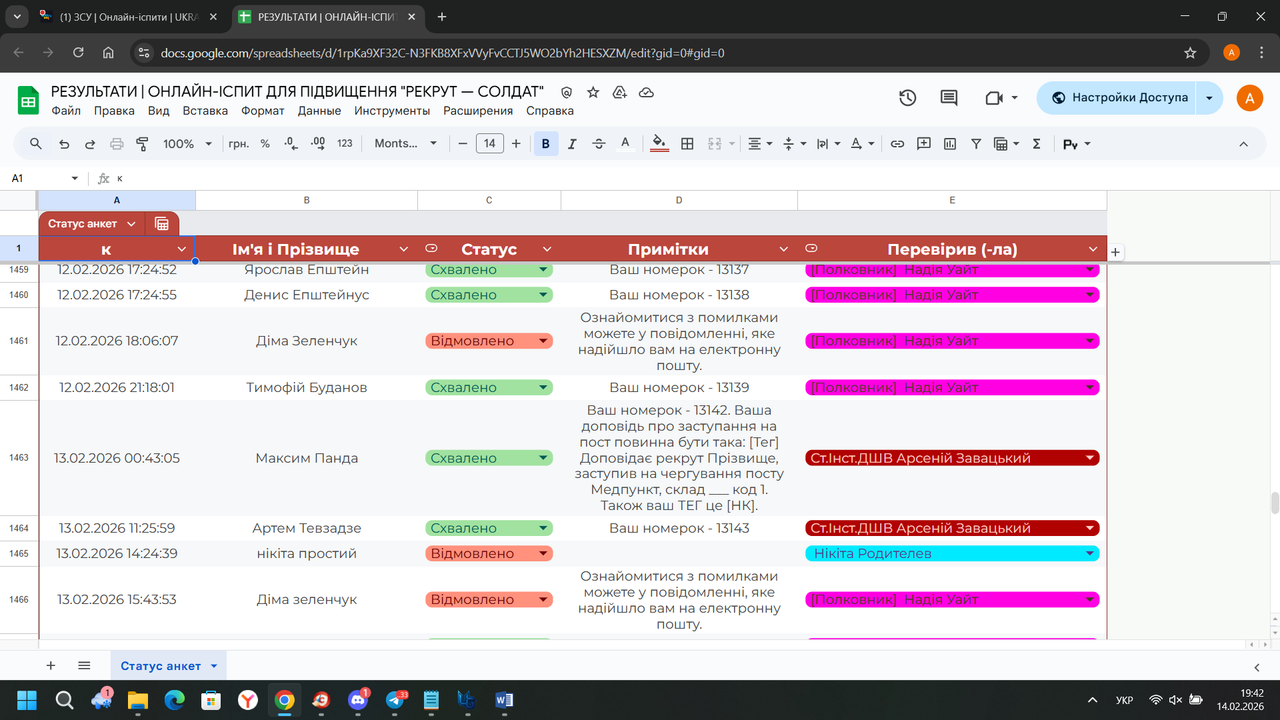Insert a comment
Screen dimensions: 1280x720
pos(924,144)
